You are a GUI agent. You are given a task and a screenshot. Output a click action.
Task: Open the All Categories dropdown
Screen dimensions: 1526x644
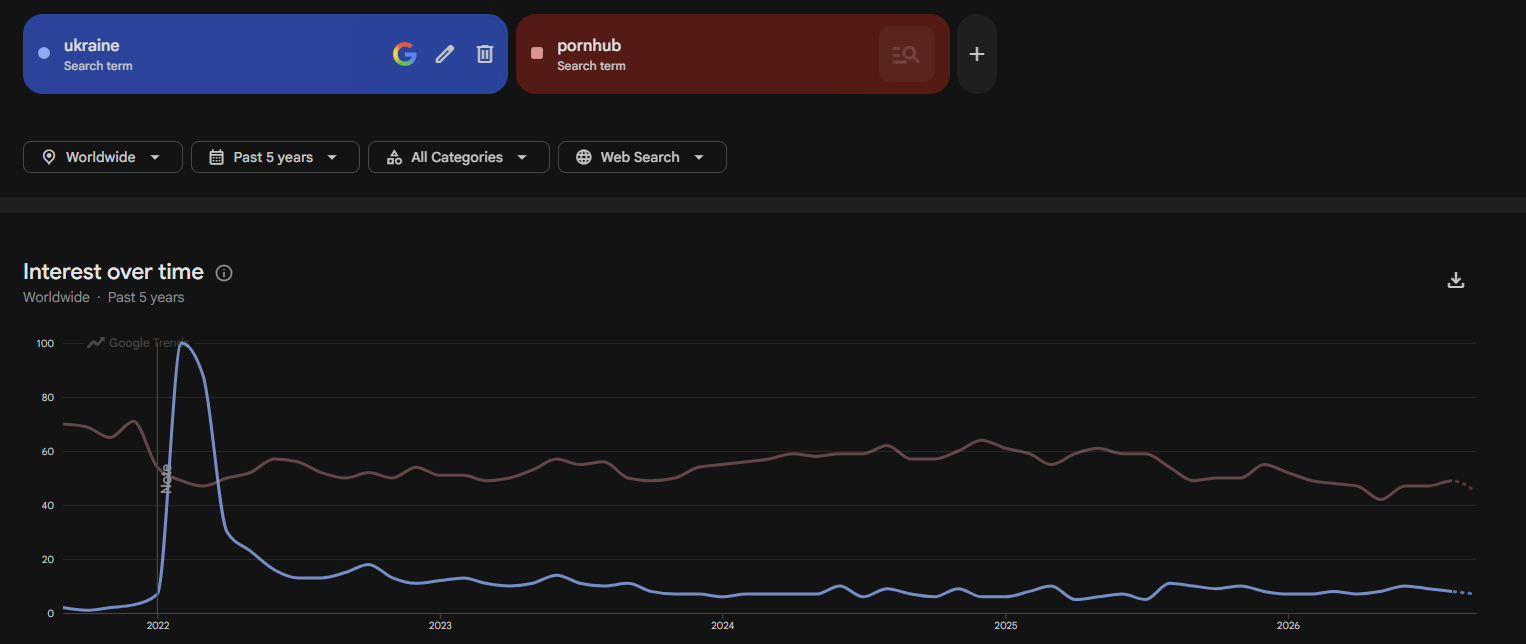tap(459, 157)
